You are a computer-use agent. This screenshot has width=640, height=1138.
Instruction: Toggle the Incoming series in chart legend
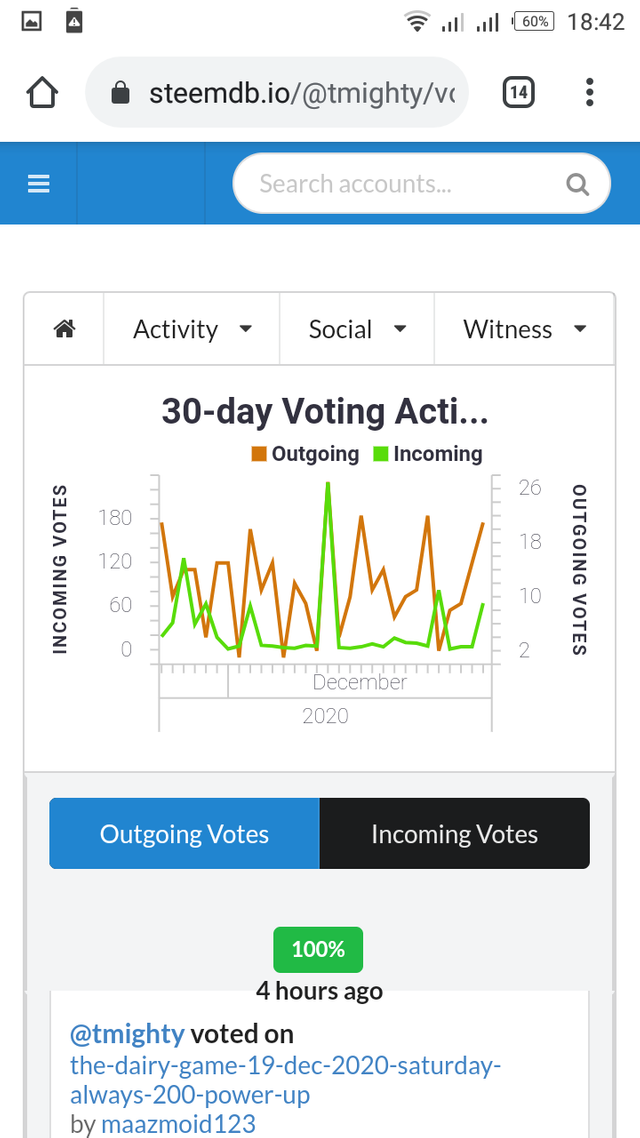[x=437, y=454]
